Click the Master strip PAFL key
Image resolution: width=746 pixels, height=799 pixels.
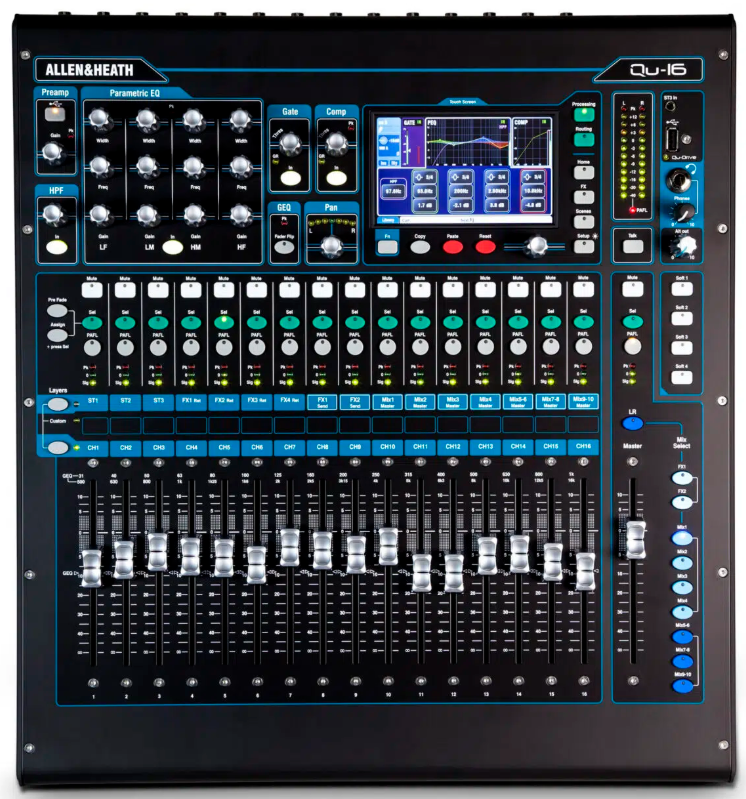click(x=632, y=347)
